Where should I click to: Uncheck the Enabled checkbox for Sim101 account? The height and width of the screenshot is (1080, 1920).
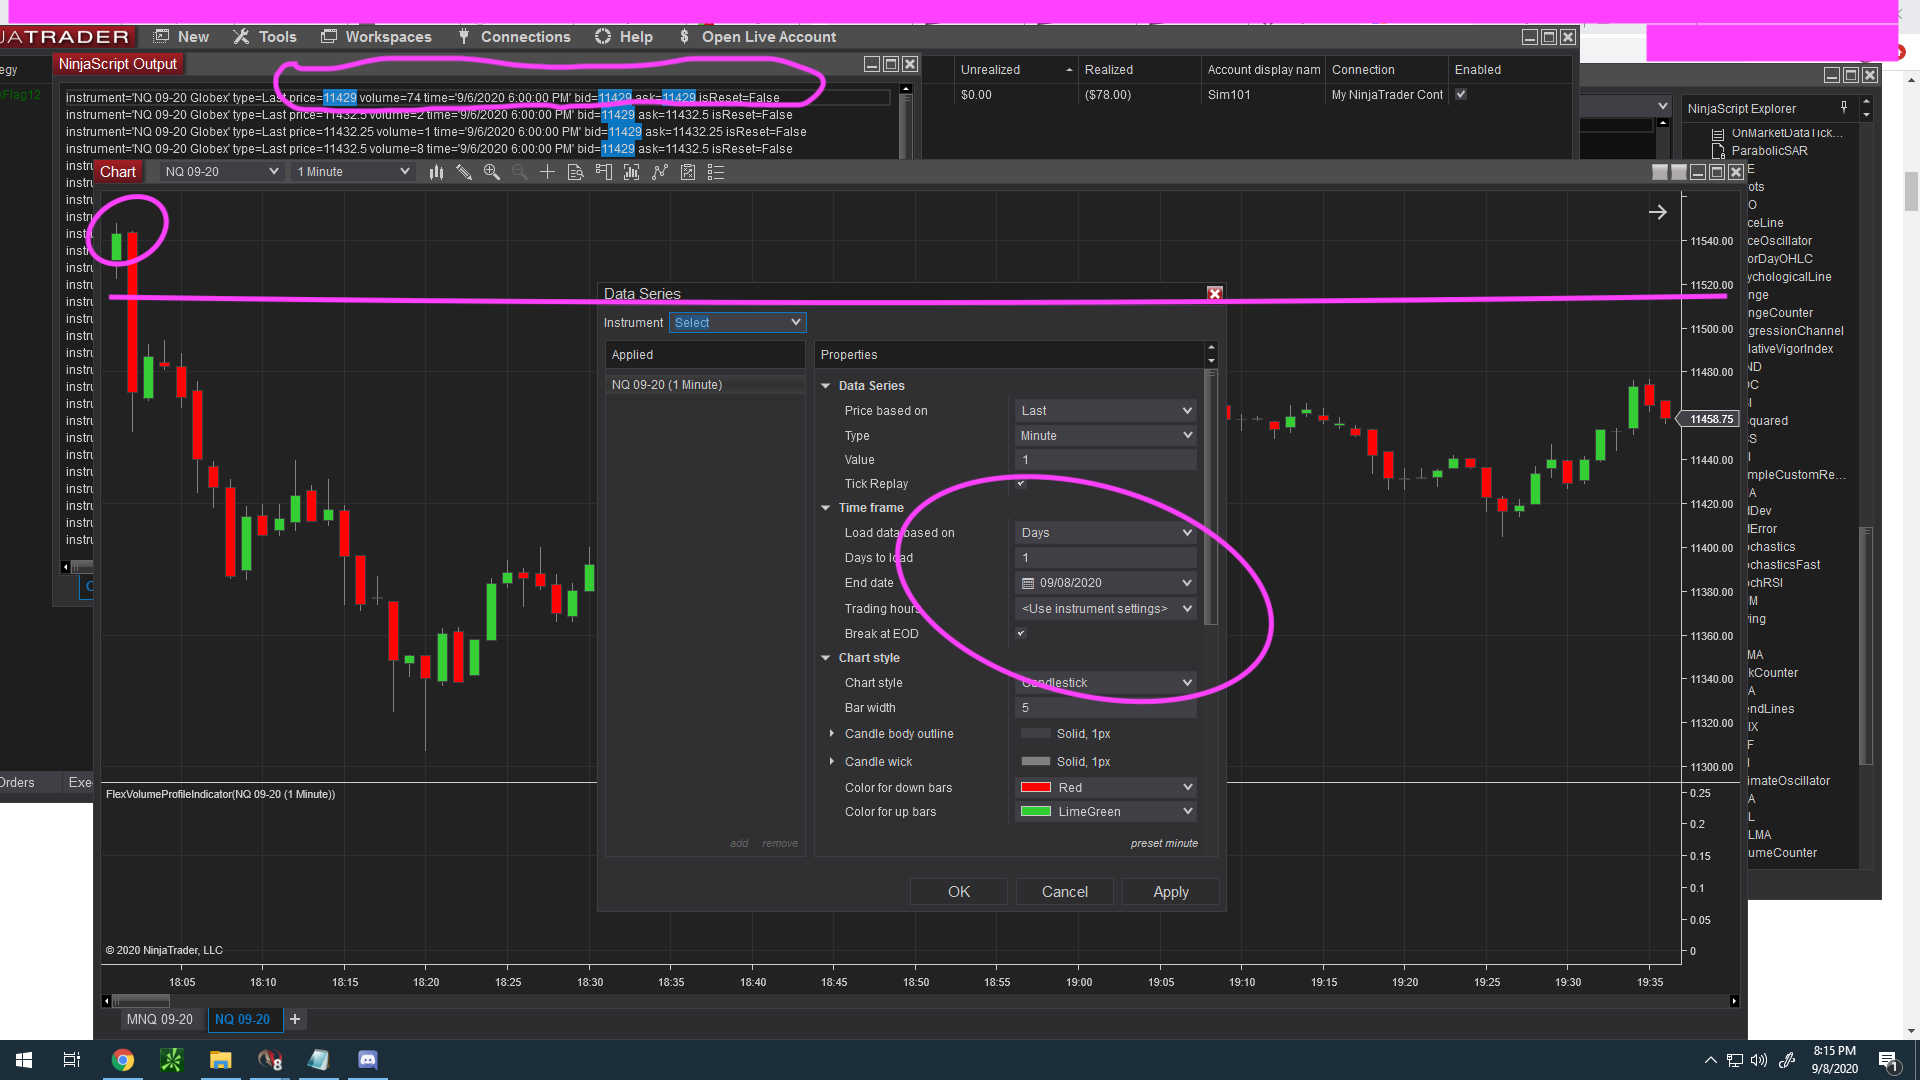1461,95
